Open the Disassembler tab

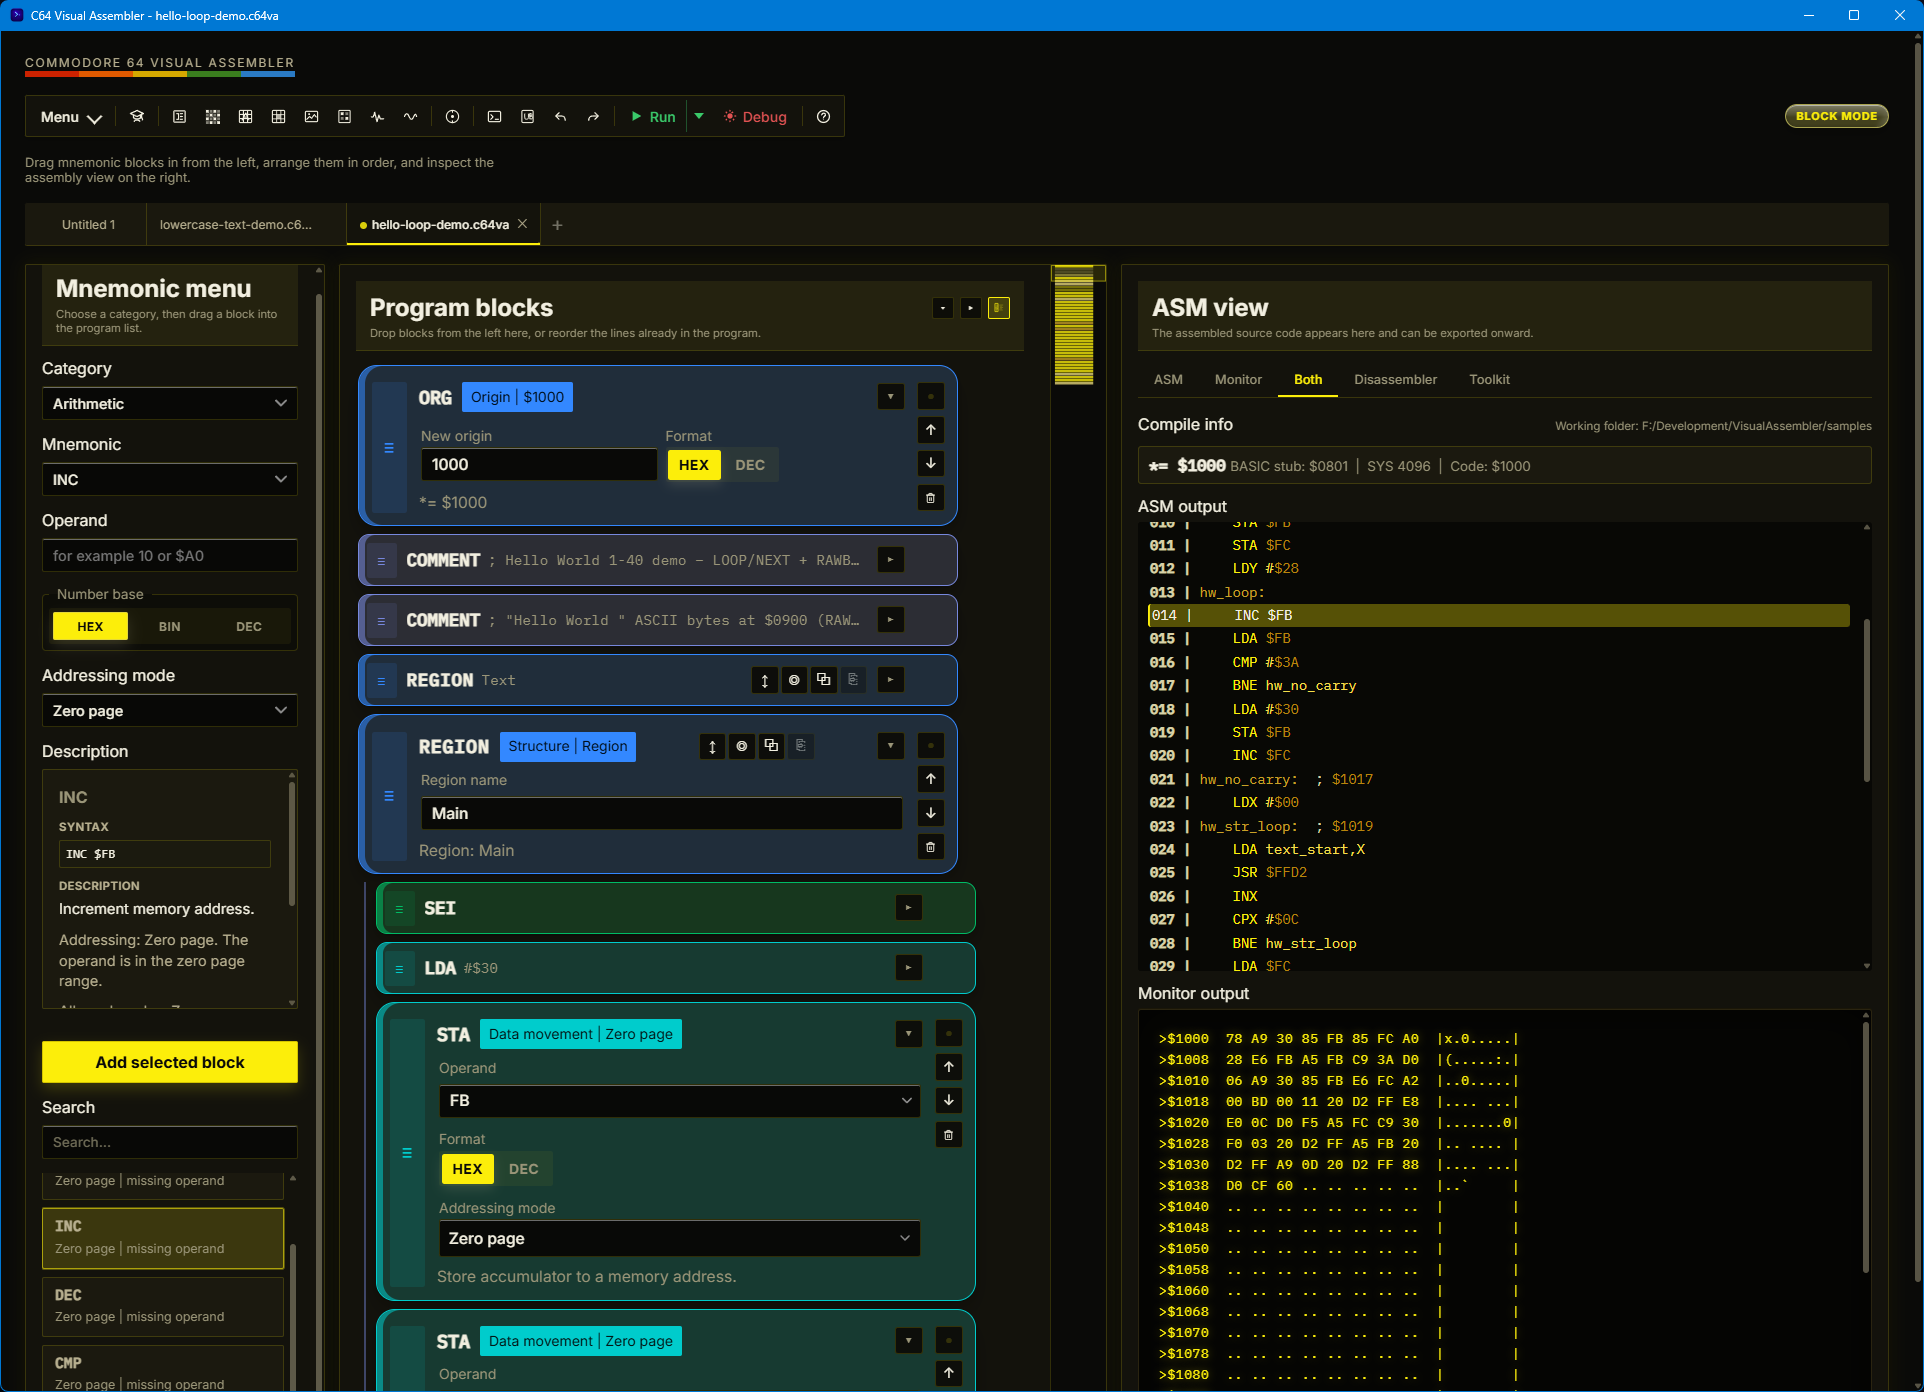point(1395,379)
